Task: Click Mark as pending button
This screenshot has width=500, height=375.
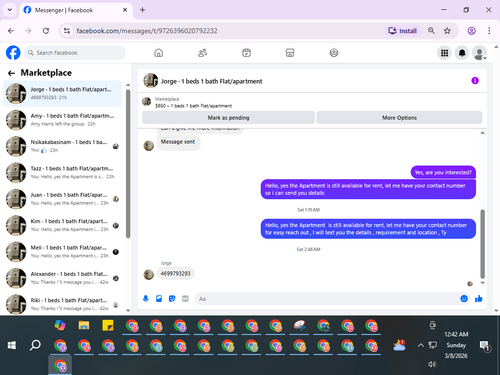Action: point(228,118)
